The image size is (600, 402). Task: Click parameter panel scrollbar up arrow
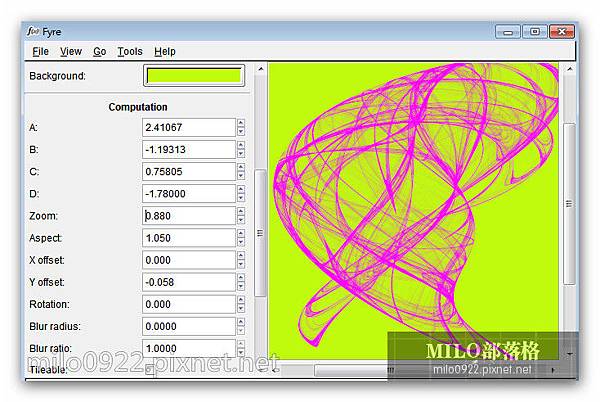coord(261,69)
